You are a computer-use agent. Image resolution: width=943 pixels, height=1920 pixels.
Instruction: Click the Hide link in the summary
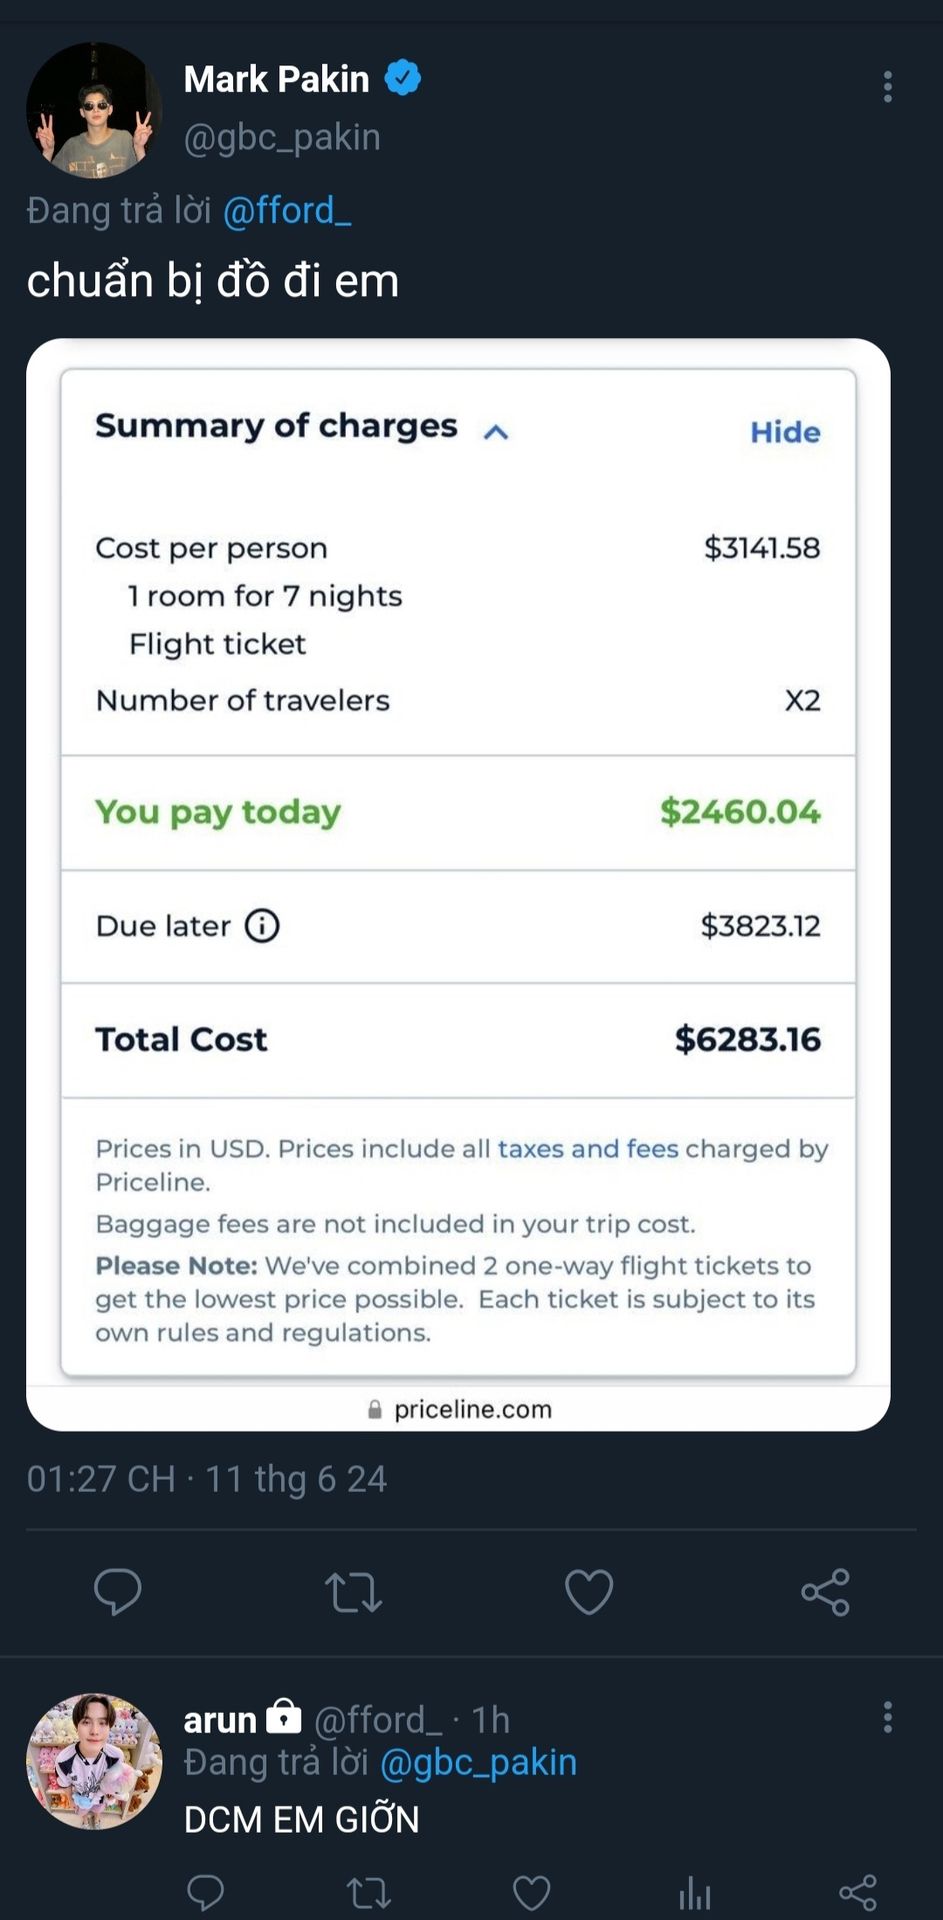click(785, 432)
